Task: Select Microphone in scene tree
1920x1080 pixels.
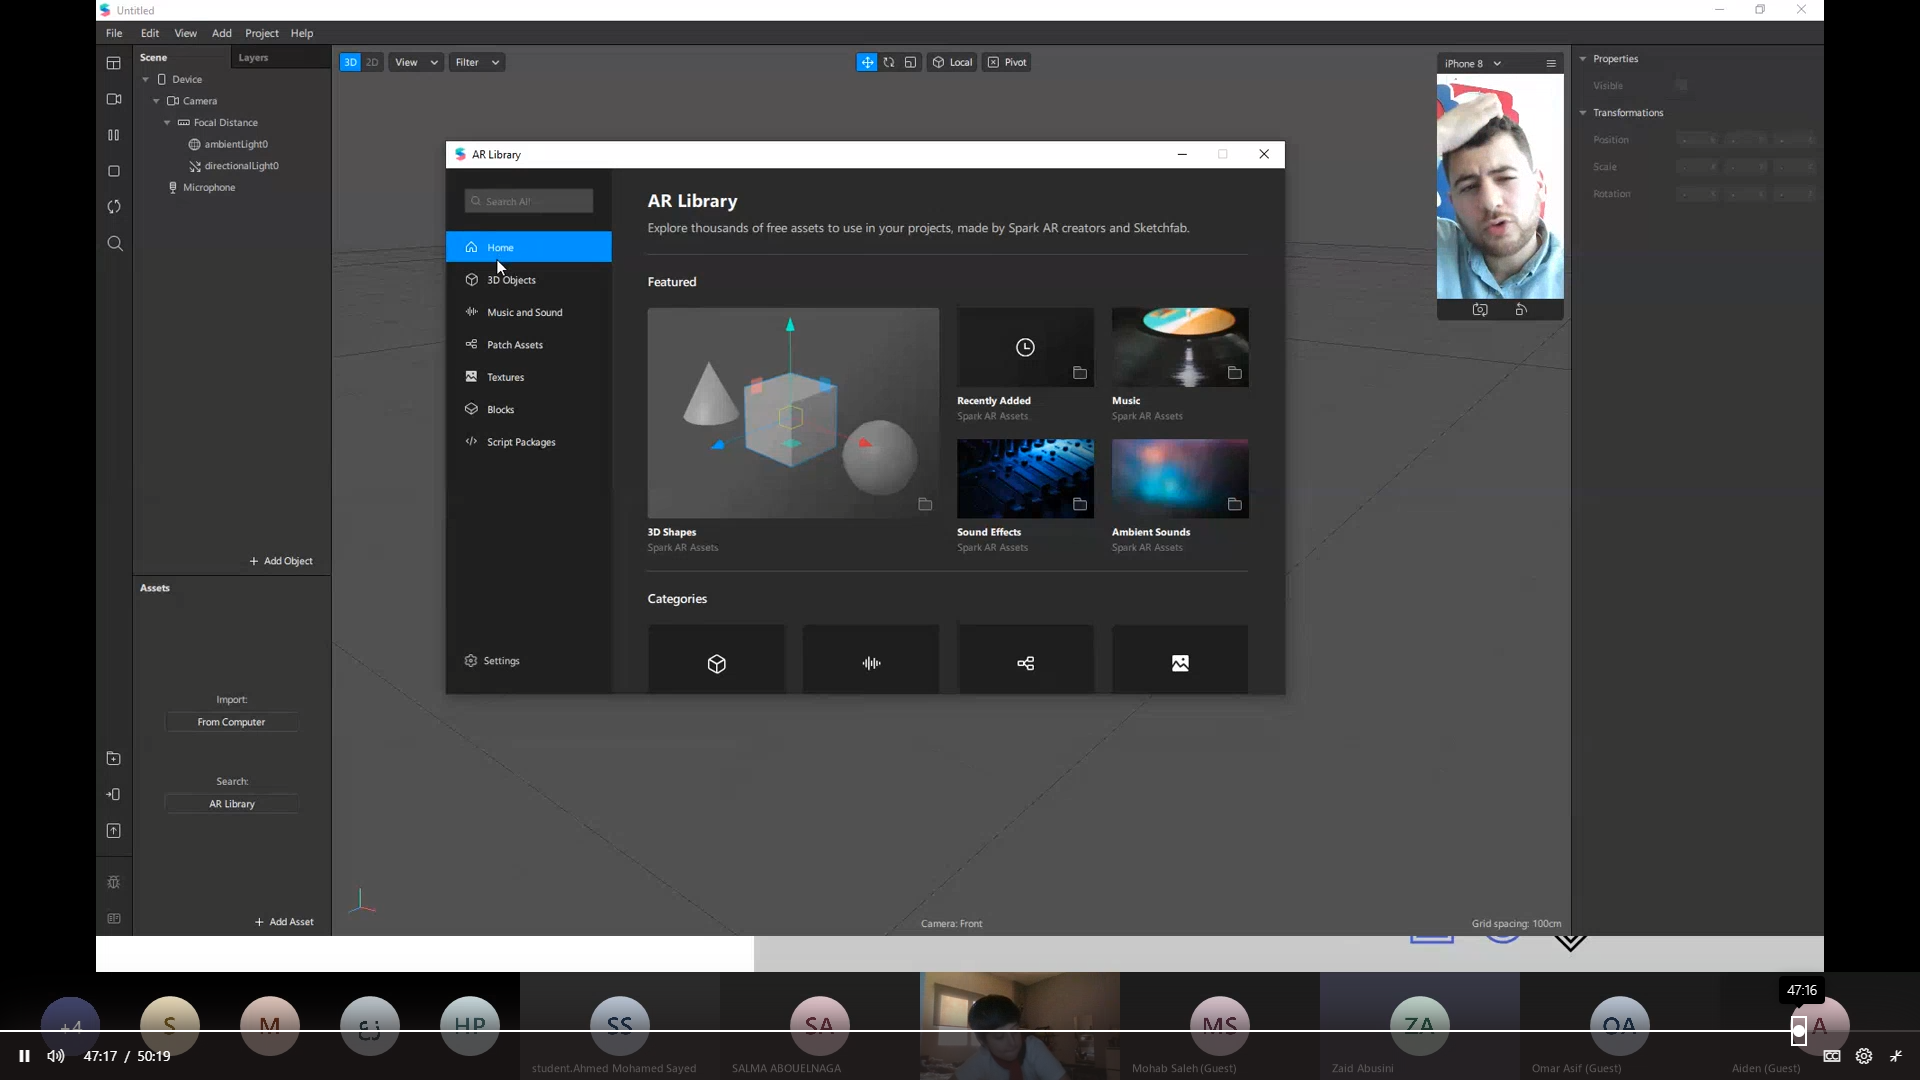Action: click(x=202, y=188)
